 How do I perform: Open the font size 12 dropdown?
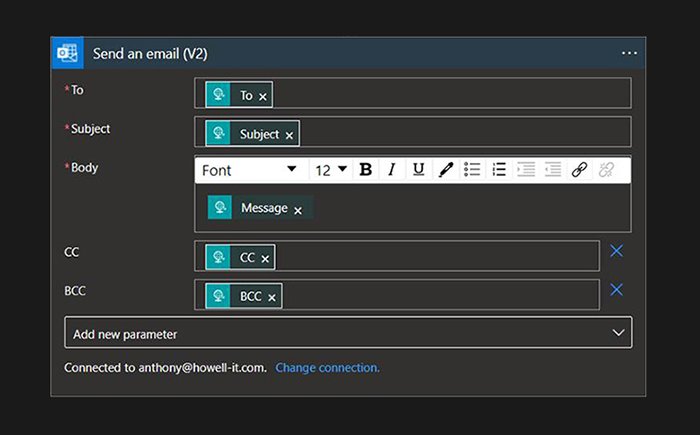tap(331, 170)
